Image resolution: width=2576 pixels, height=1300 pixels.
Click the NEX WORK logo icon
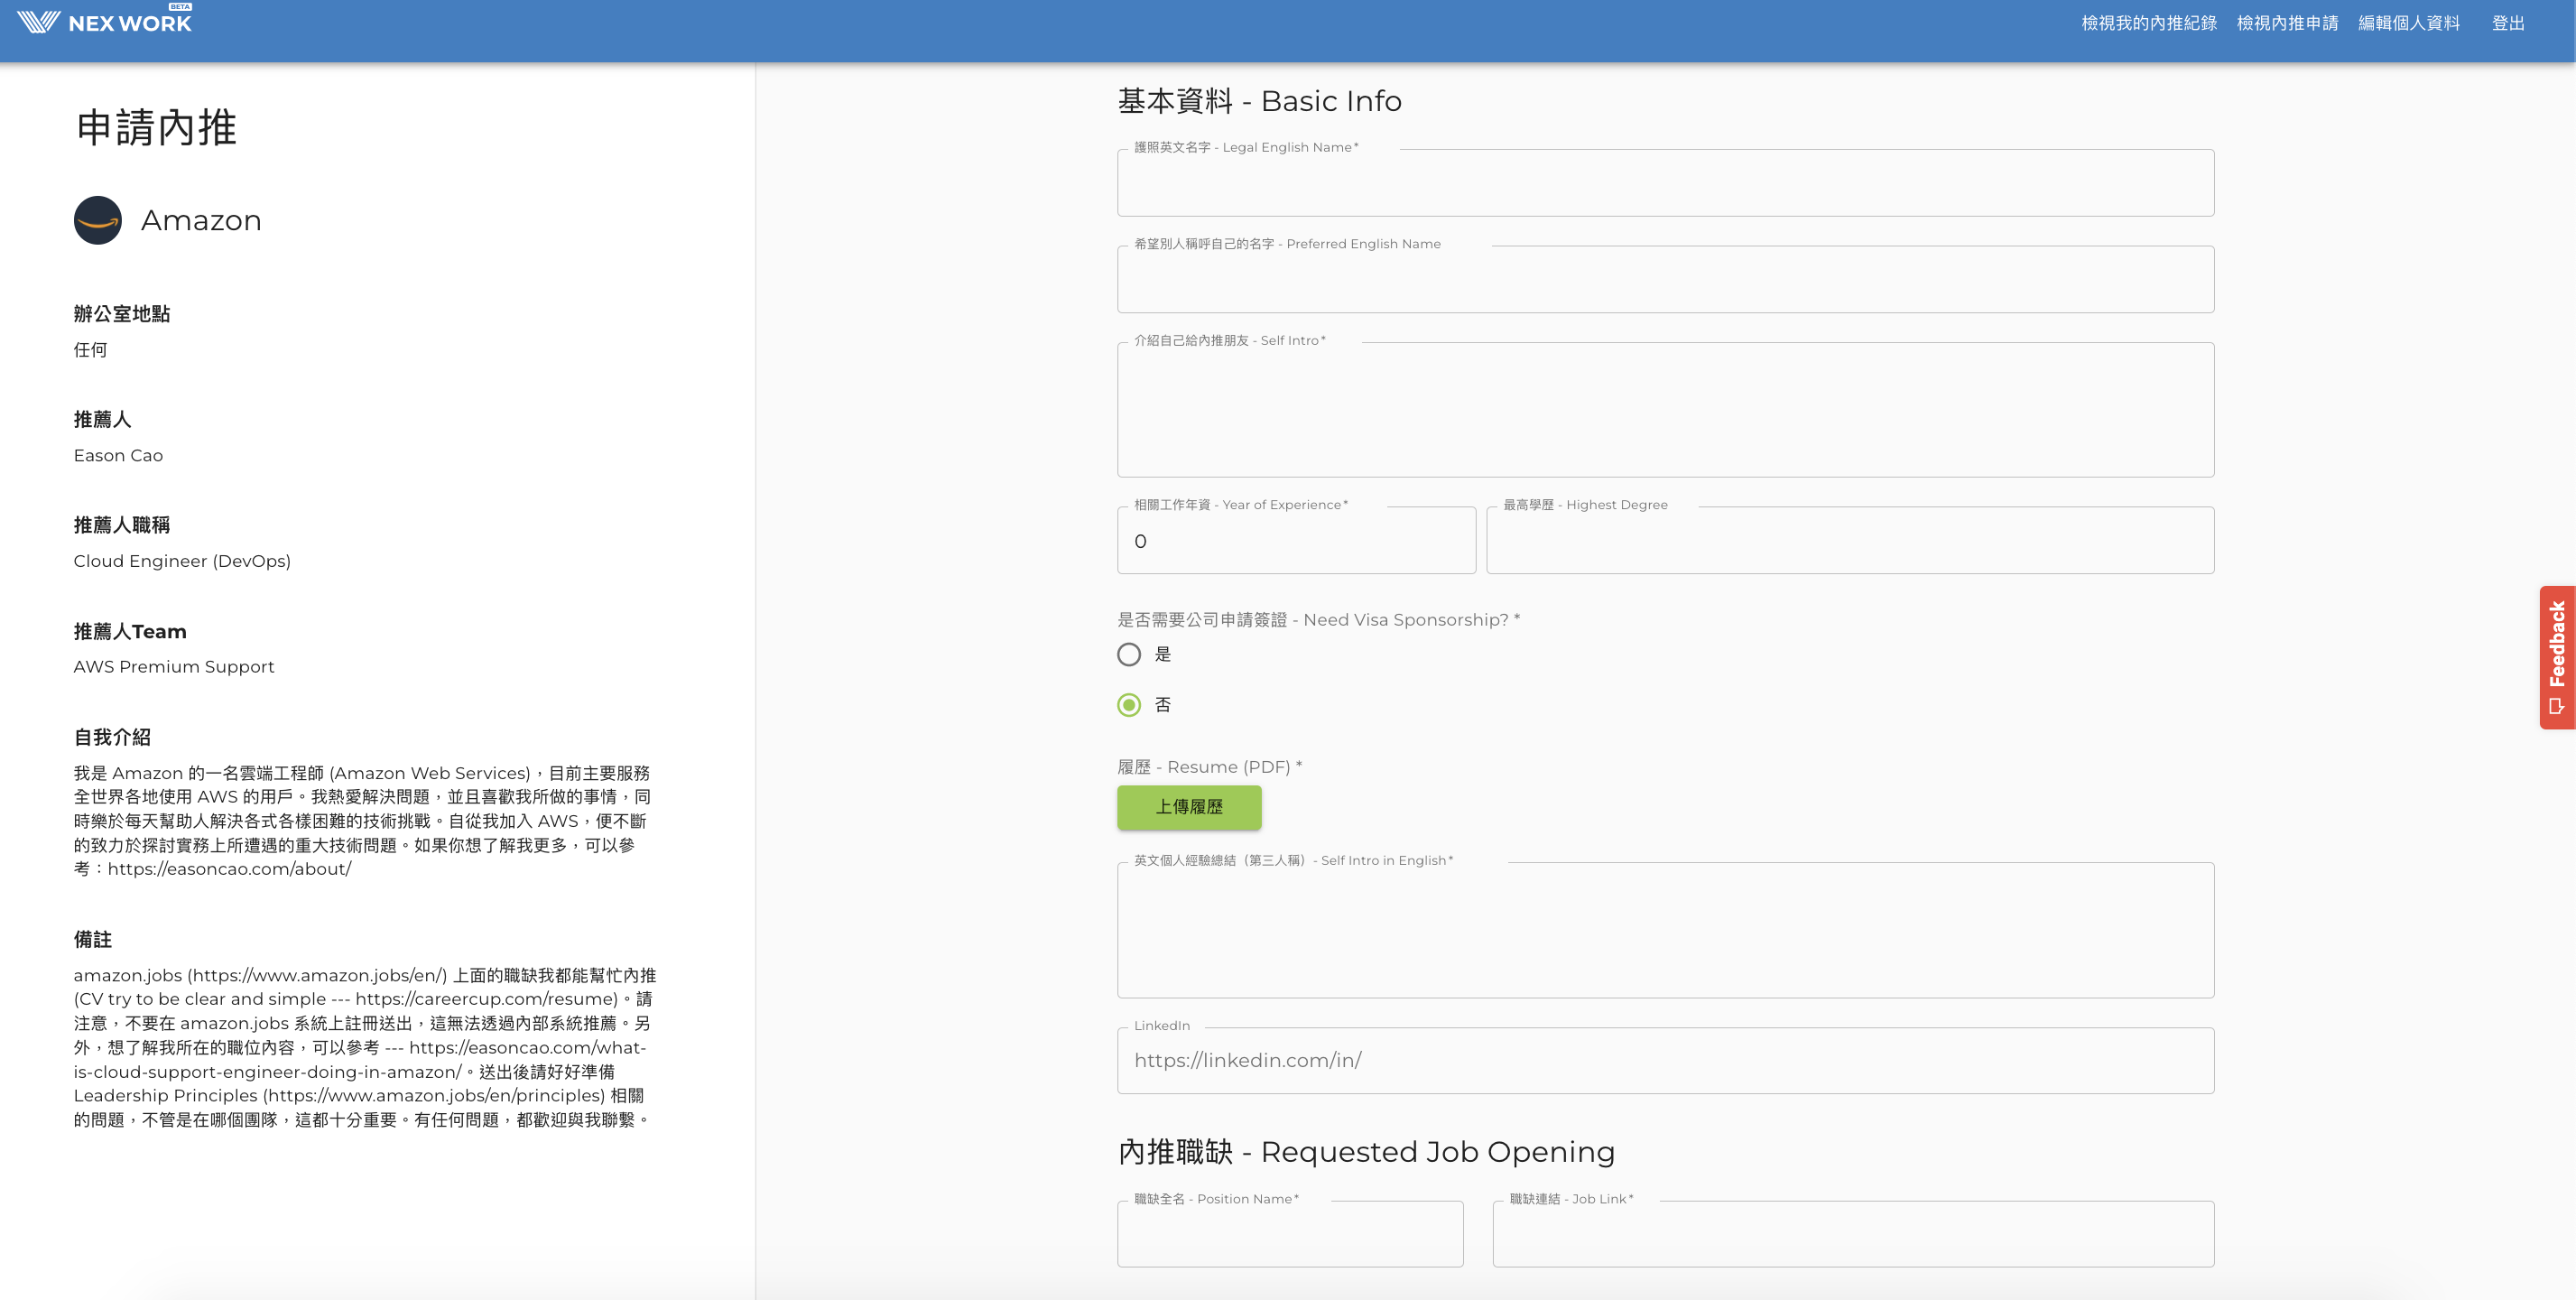[x=38, y=22]
